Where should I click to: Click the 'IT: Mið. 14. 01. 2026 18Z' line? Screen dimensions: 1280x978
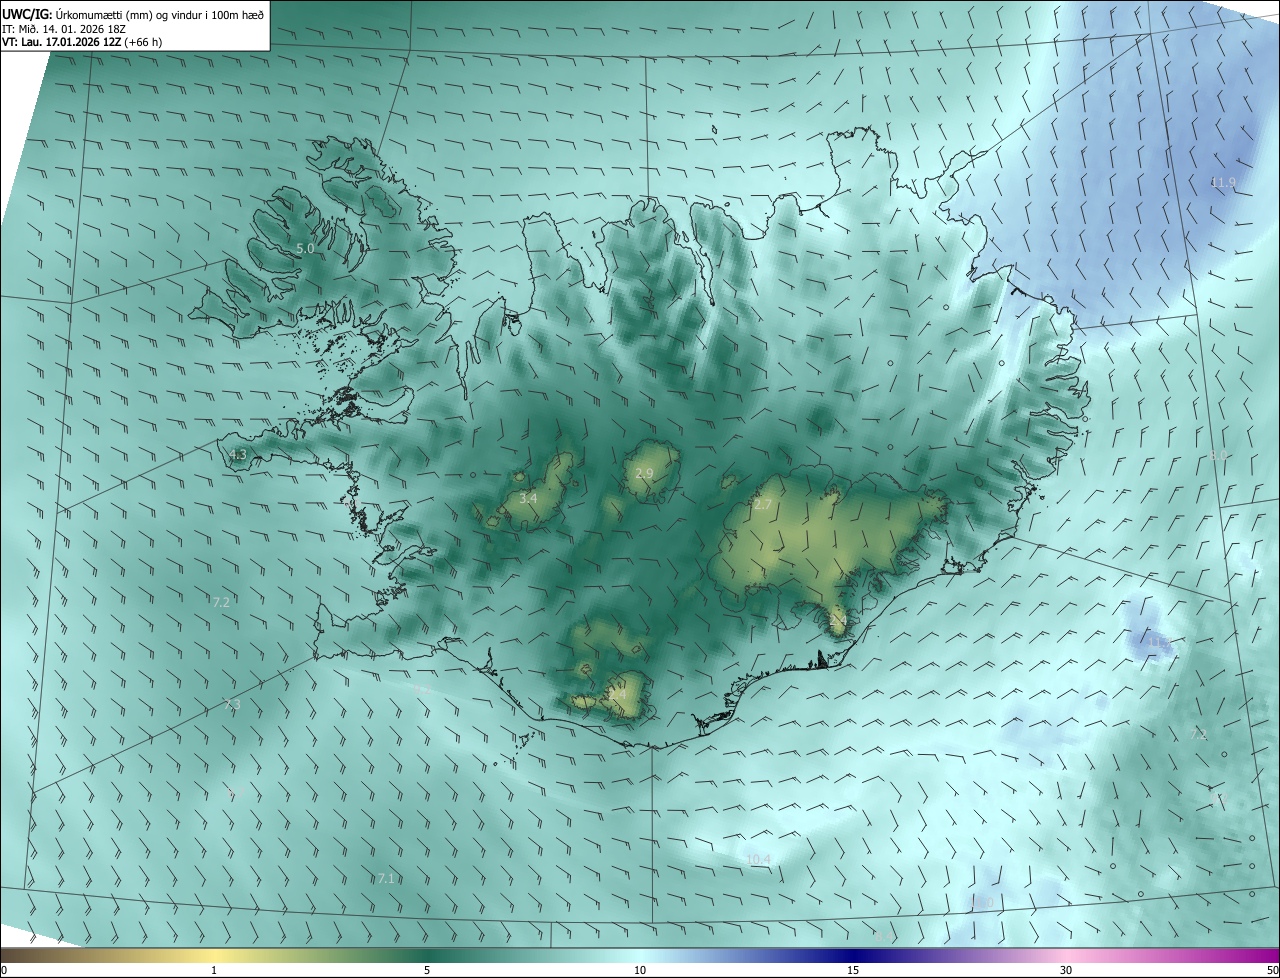coord(63,29)
